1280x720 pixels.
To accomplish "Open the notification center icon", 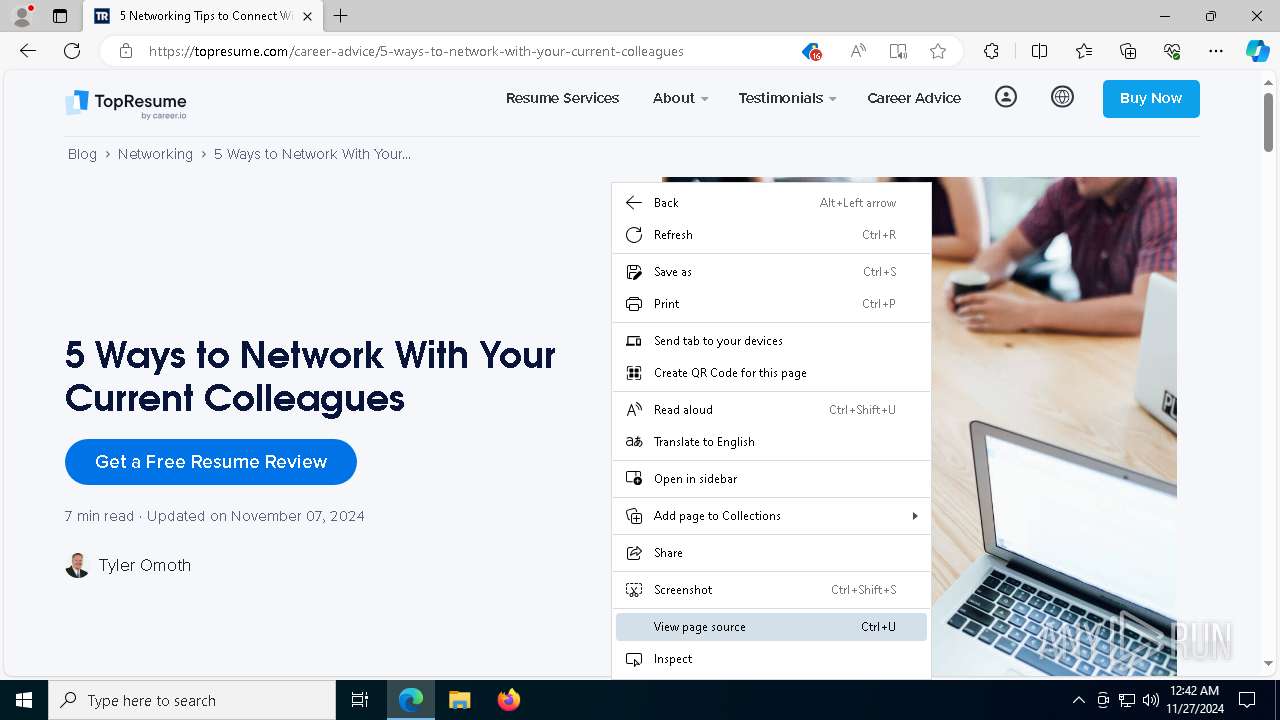I will point(1247,700).
